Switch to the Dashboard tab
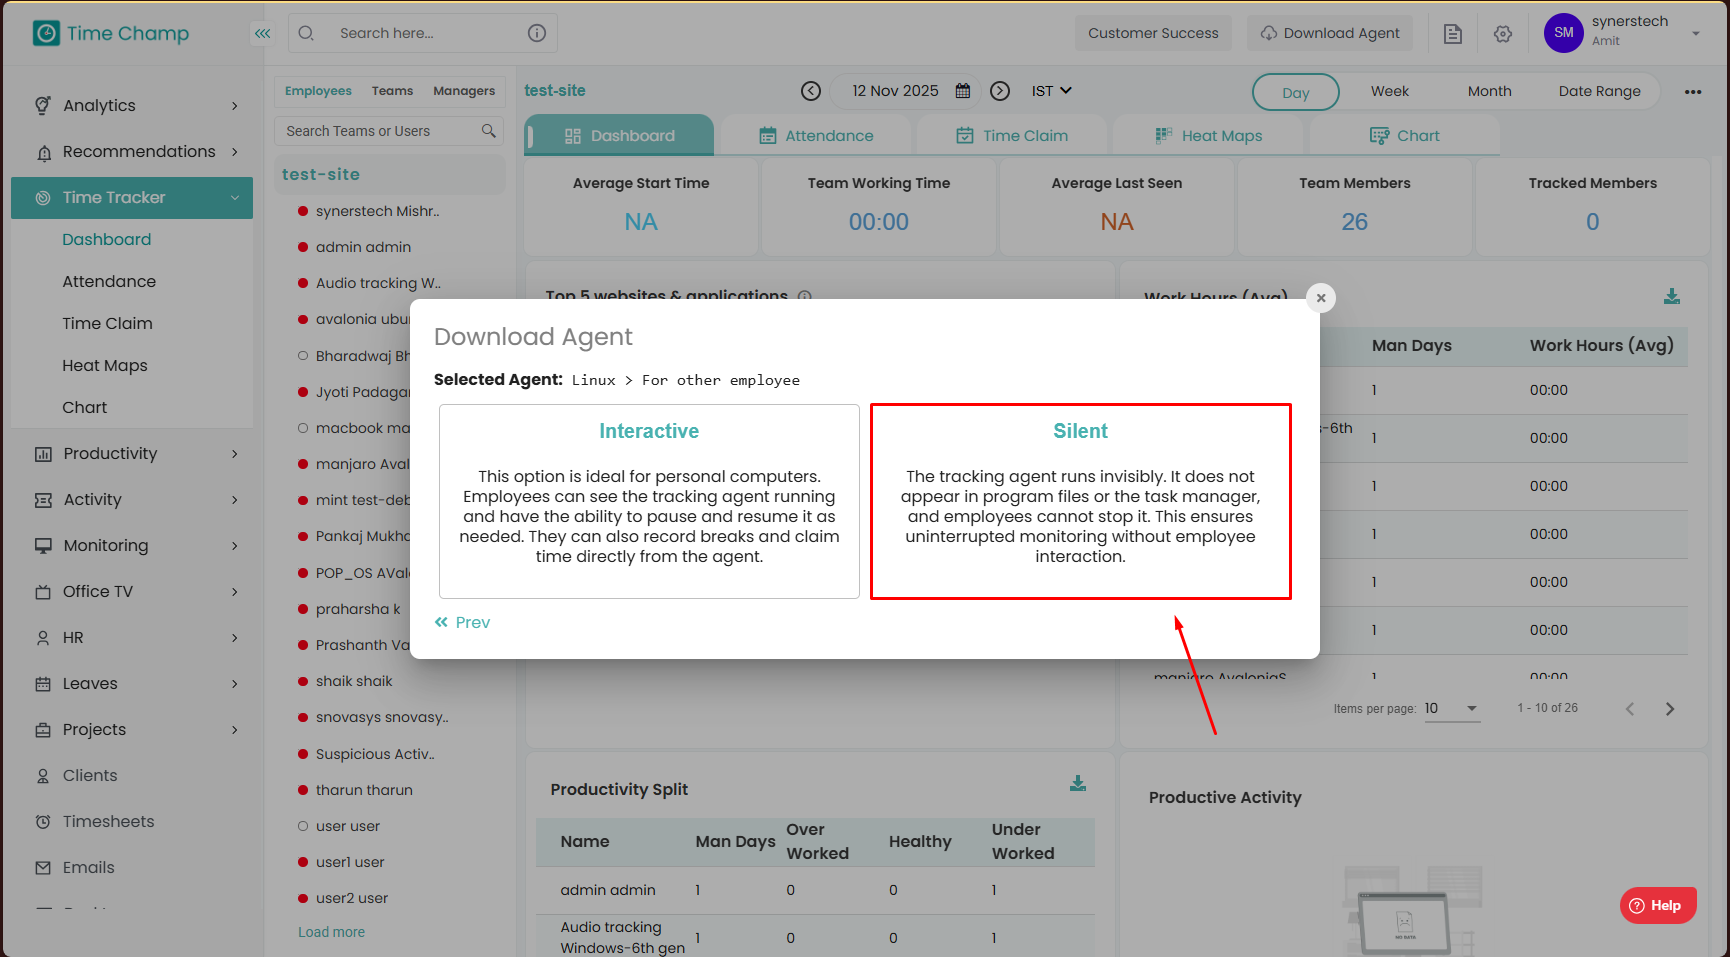Viewport: 1730px width, 957px height. pos(619,135)
